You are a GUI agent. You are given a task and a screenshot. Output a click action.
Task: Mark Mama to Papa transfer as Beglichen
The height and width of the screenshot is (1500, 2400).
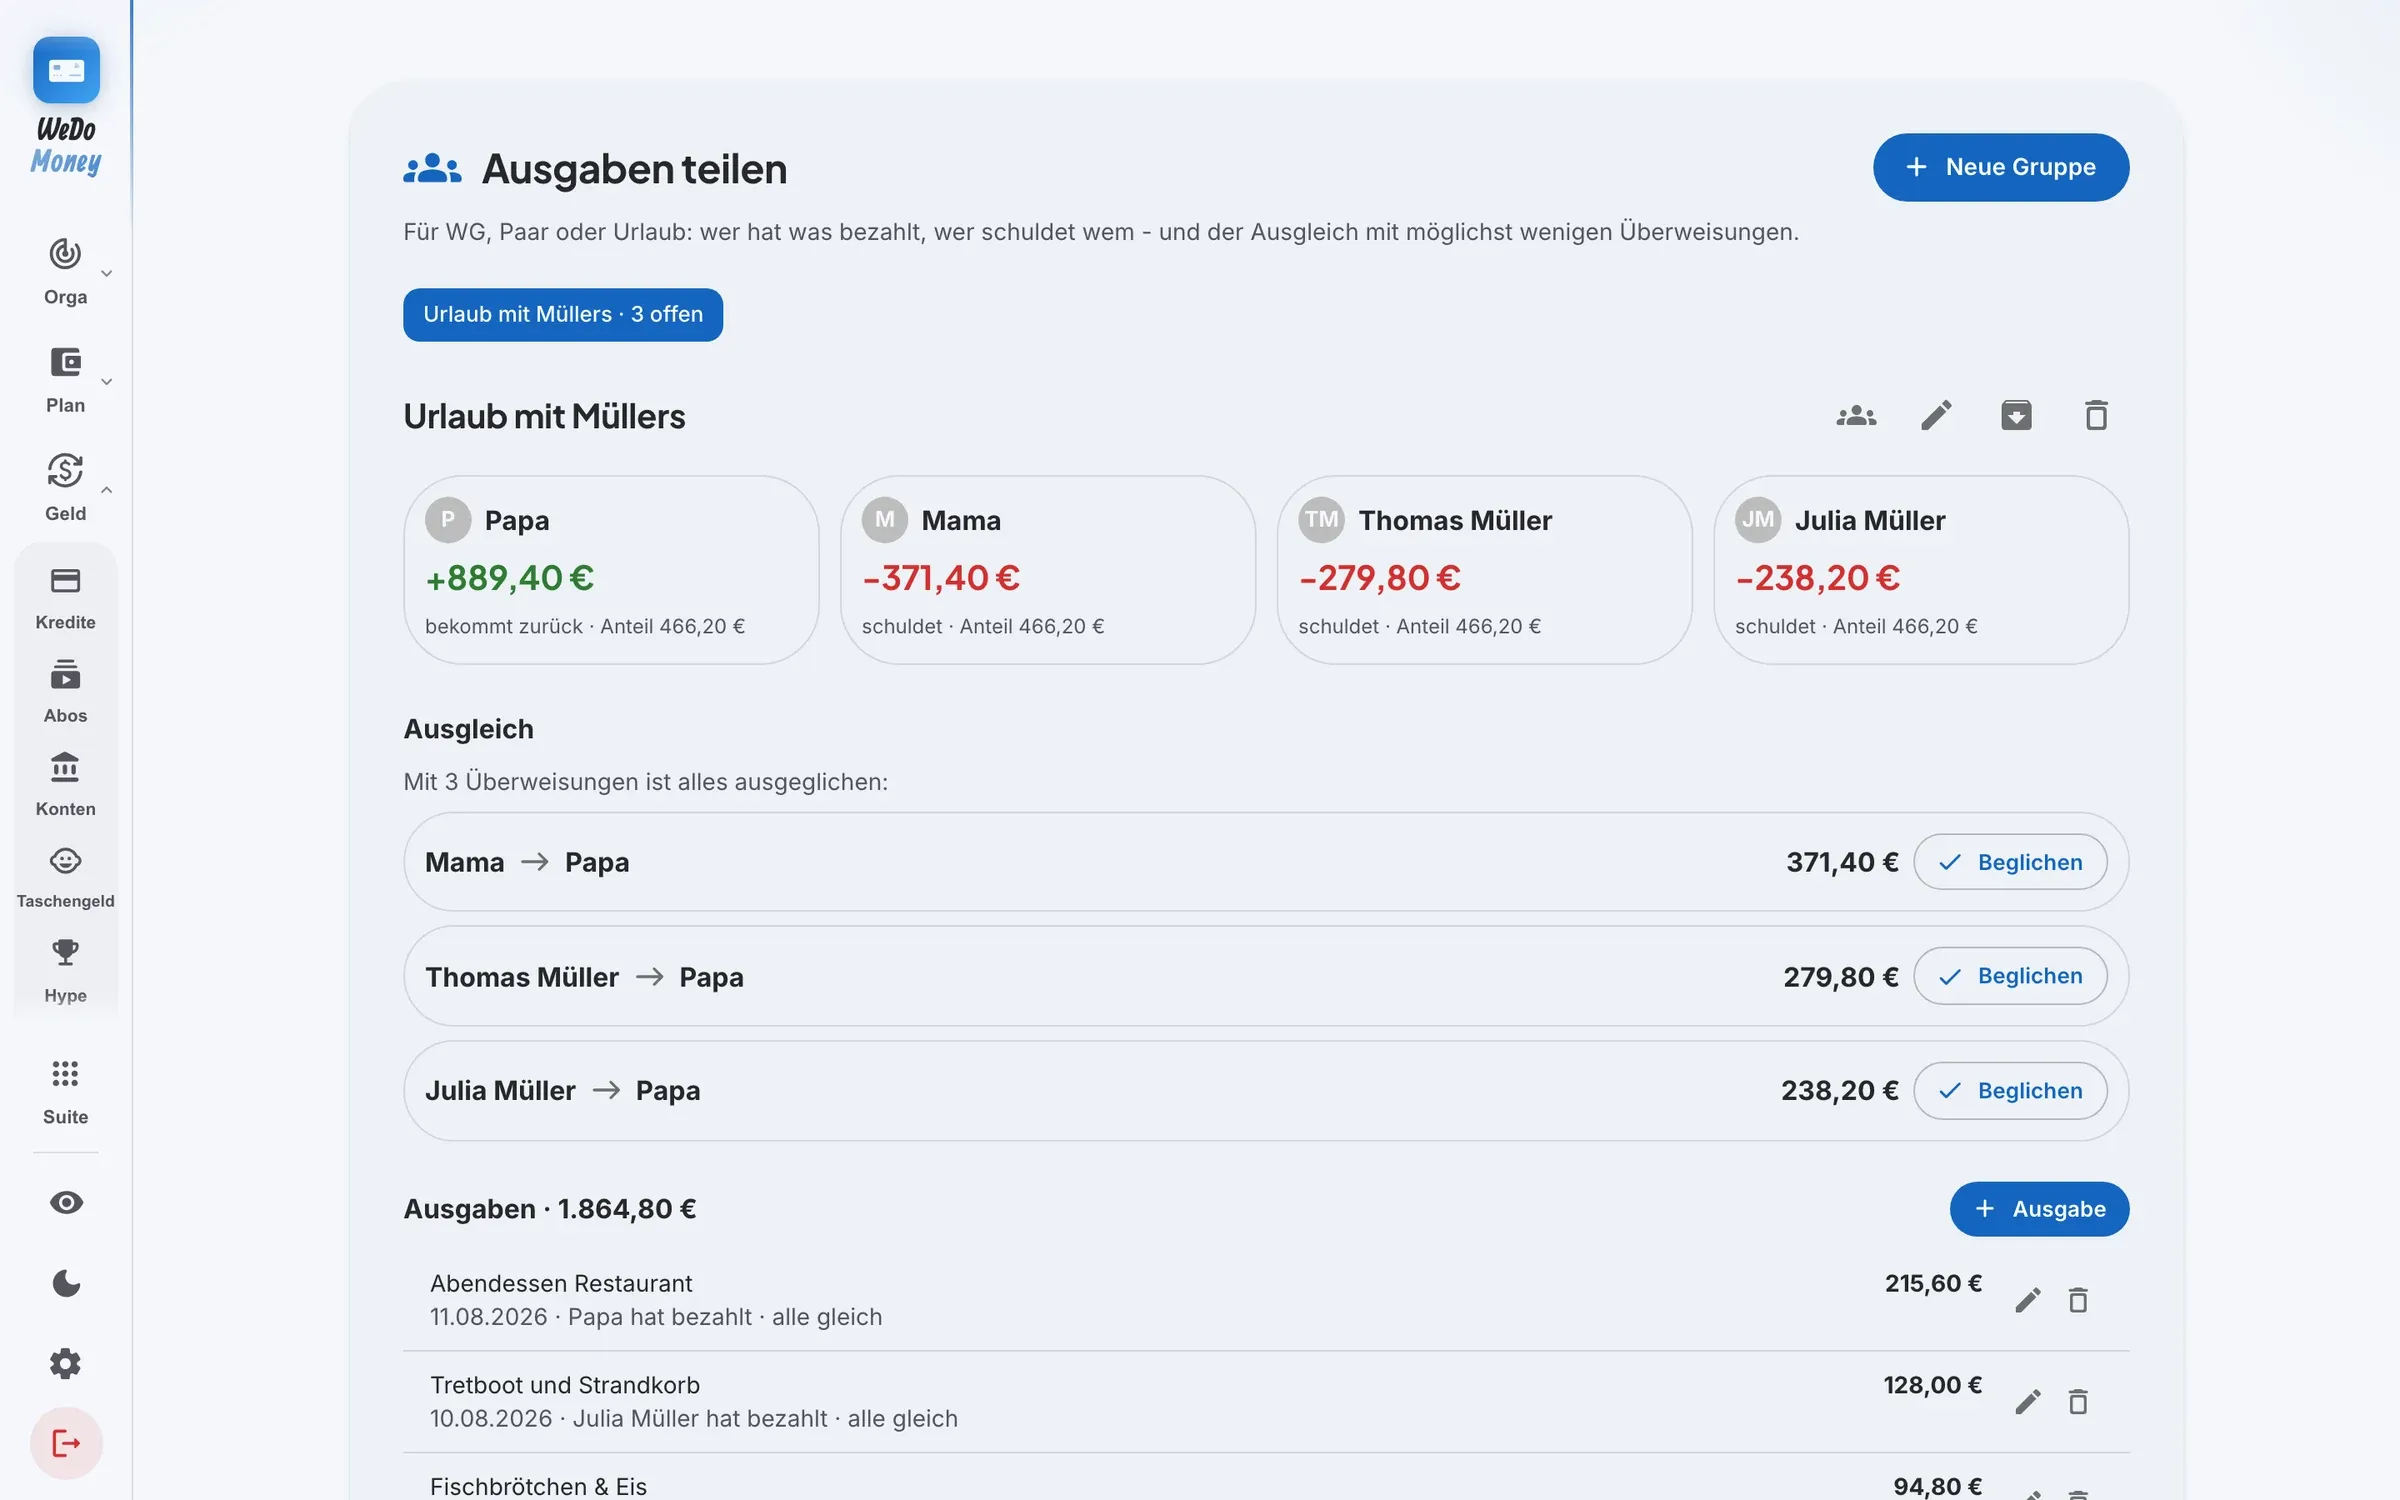coord(2010,862)
